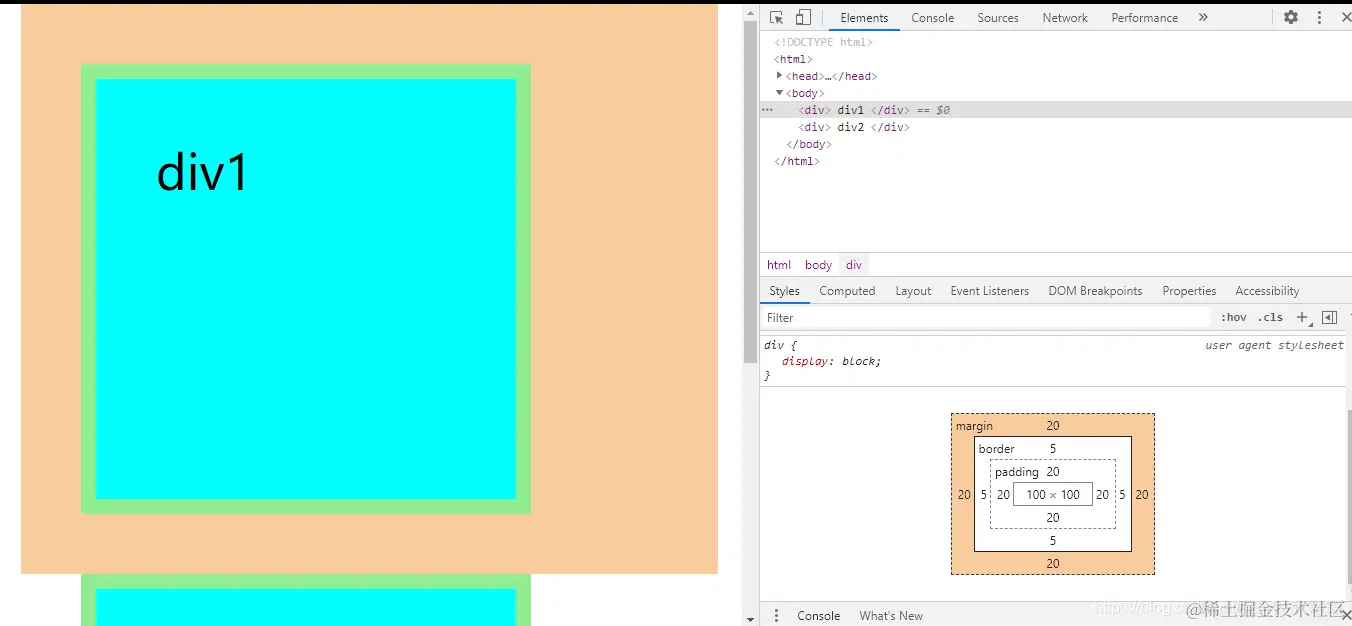The width and height of the screenshot is (1352, 626).
Task: Select the drawer Console tab
Action: tap(818, 616)
